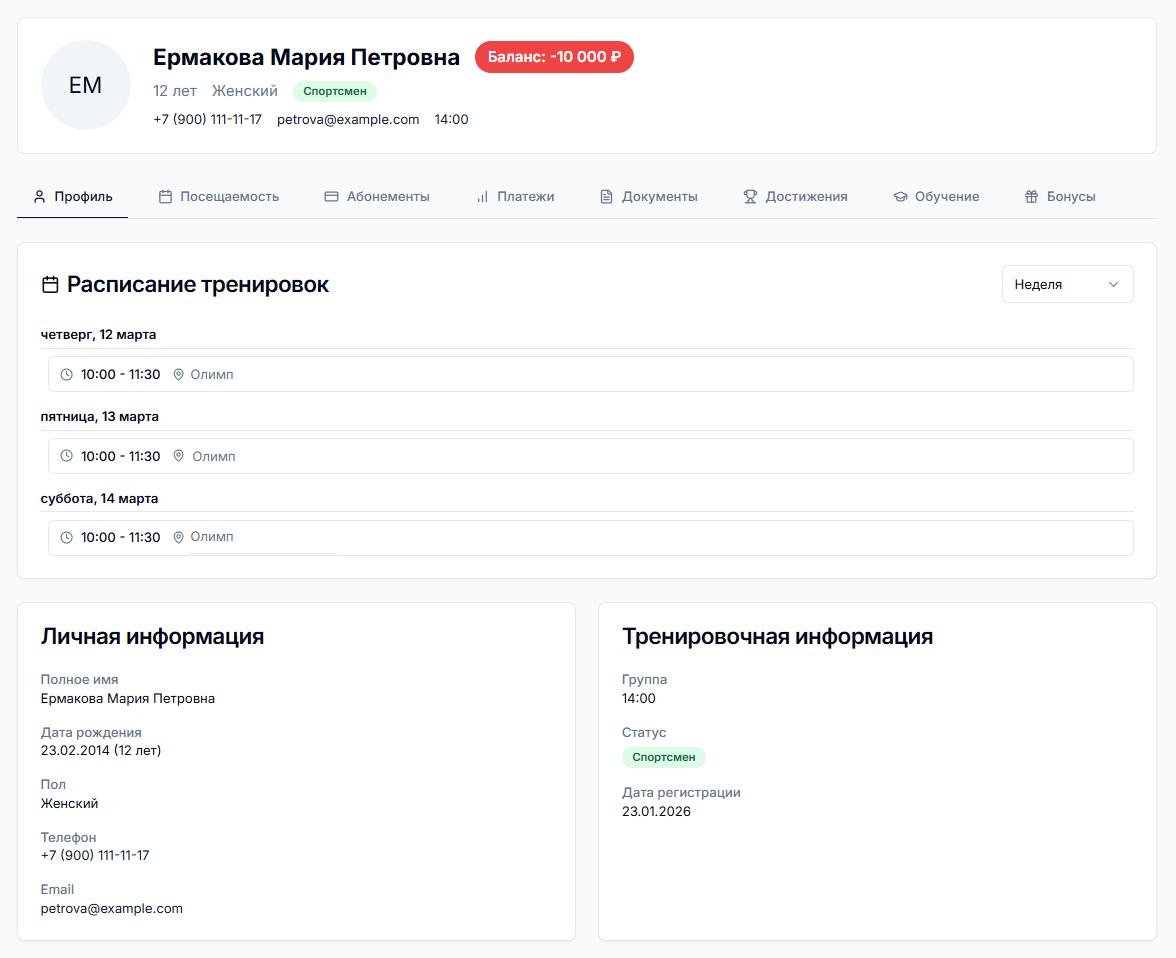This screenshot has width=1176, height=958.
Task: Open the Friday 13 марта training slot
Action: [x=590, y=456]
